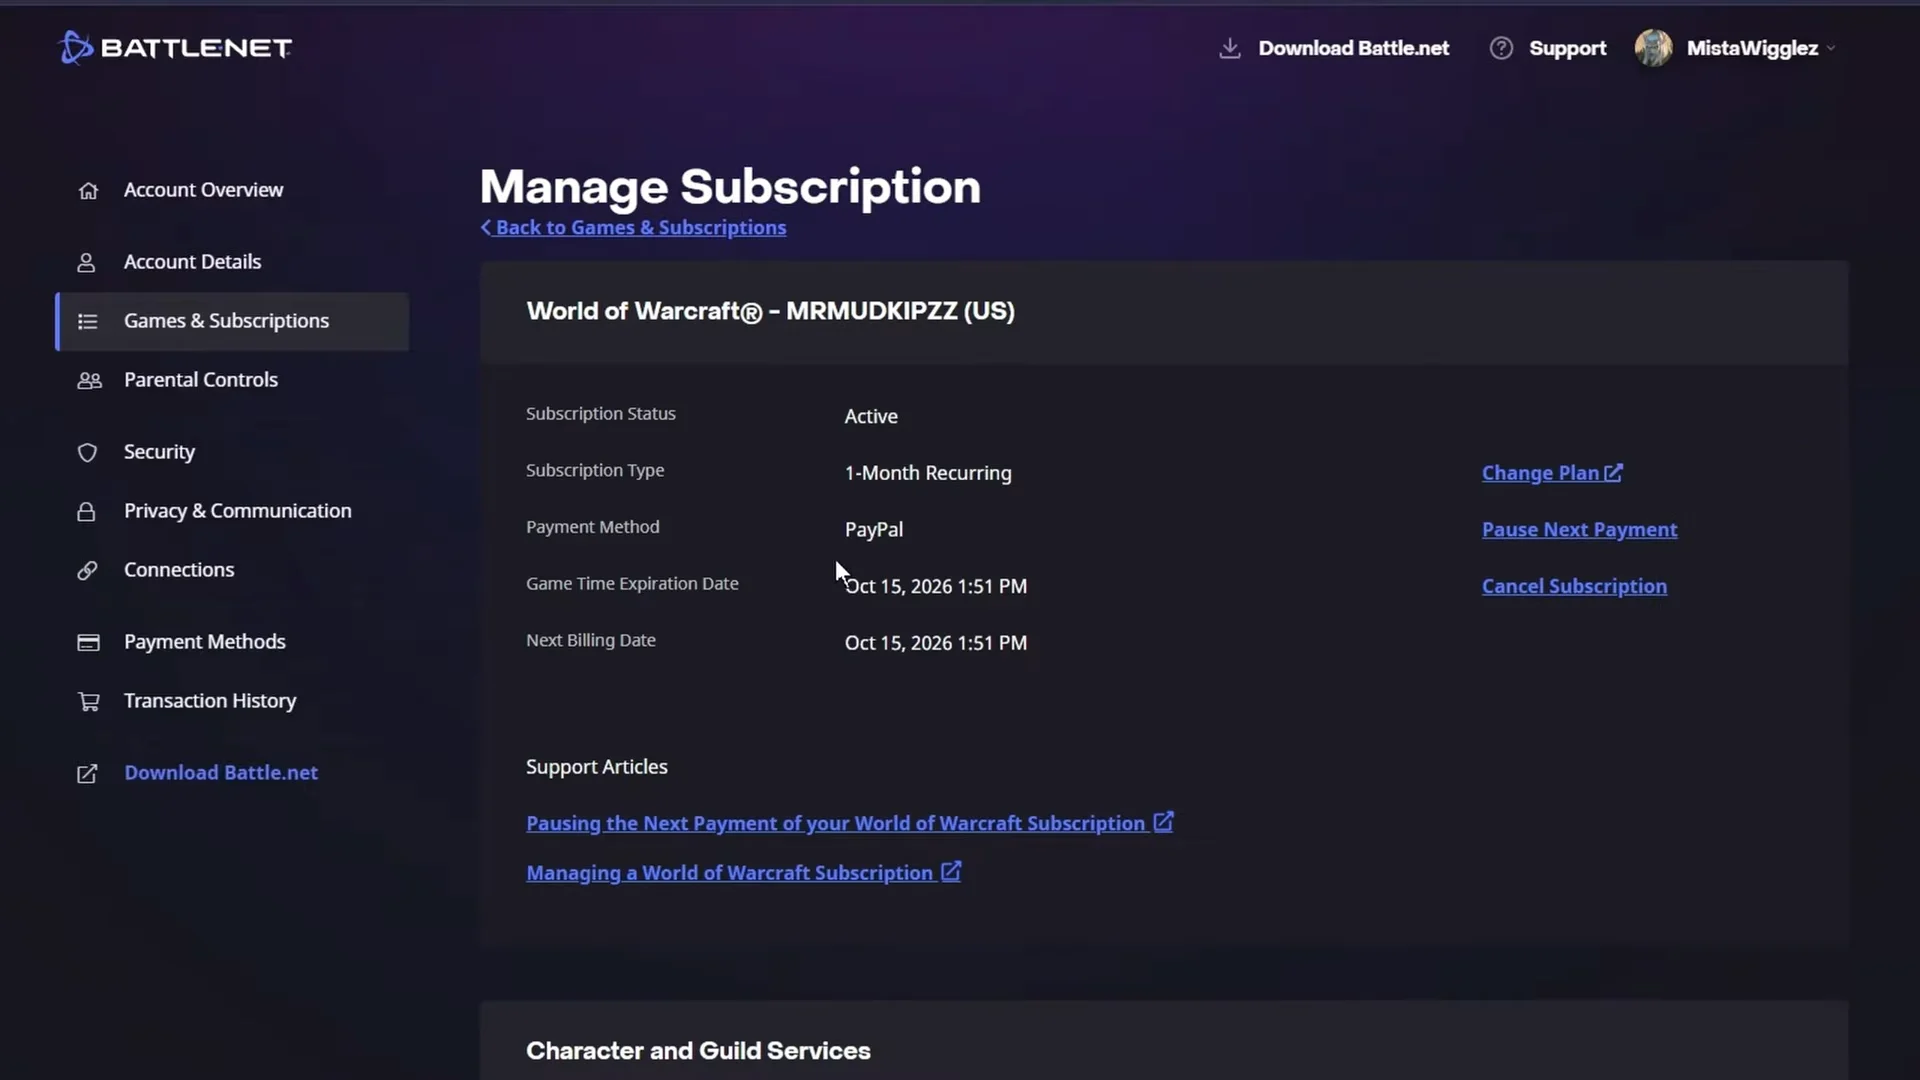Image resolution: width=1920 pixels, height=1080 pixels.
Task: Click Pause Next Payment link
Action: tap(1579, 529)
